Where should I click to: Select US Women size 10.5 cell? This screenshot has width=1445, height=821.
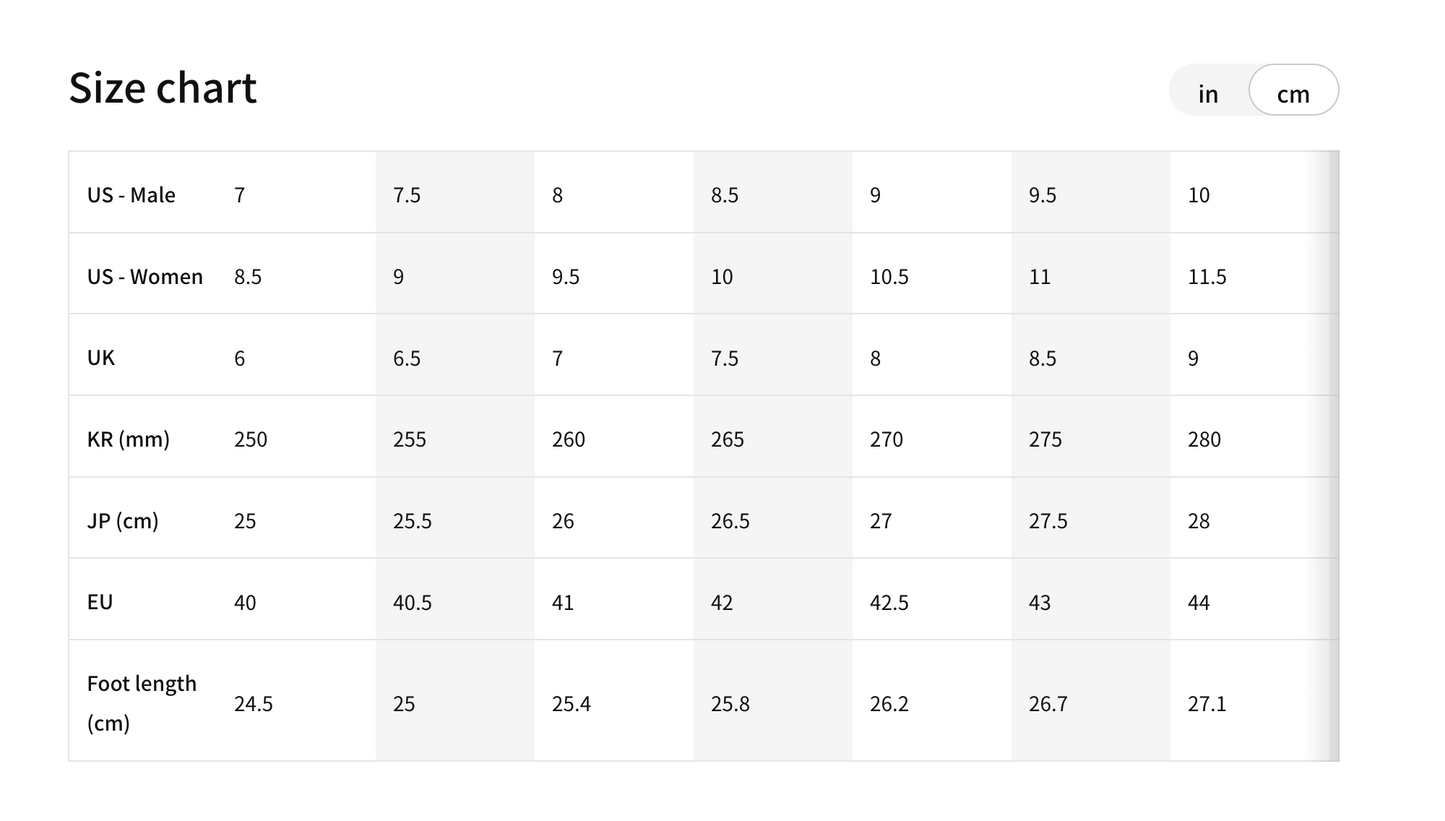point(932,275)
